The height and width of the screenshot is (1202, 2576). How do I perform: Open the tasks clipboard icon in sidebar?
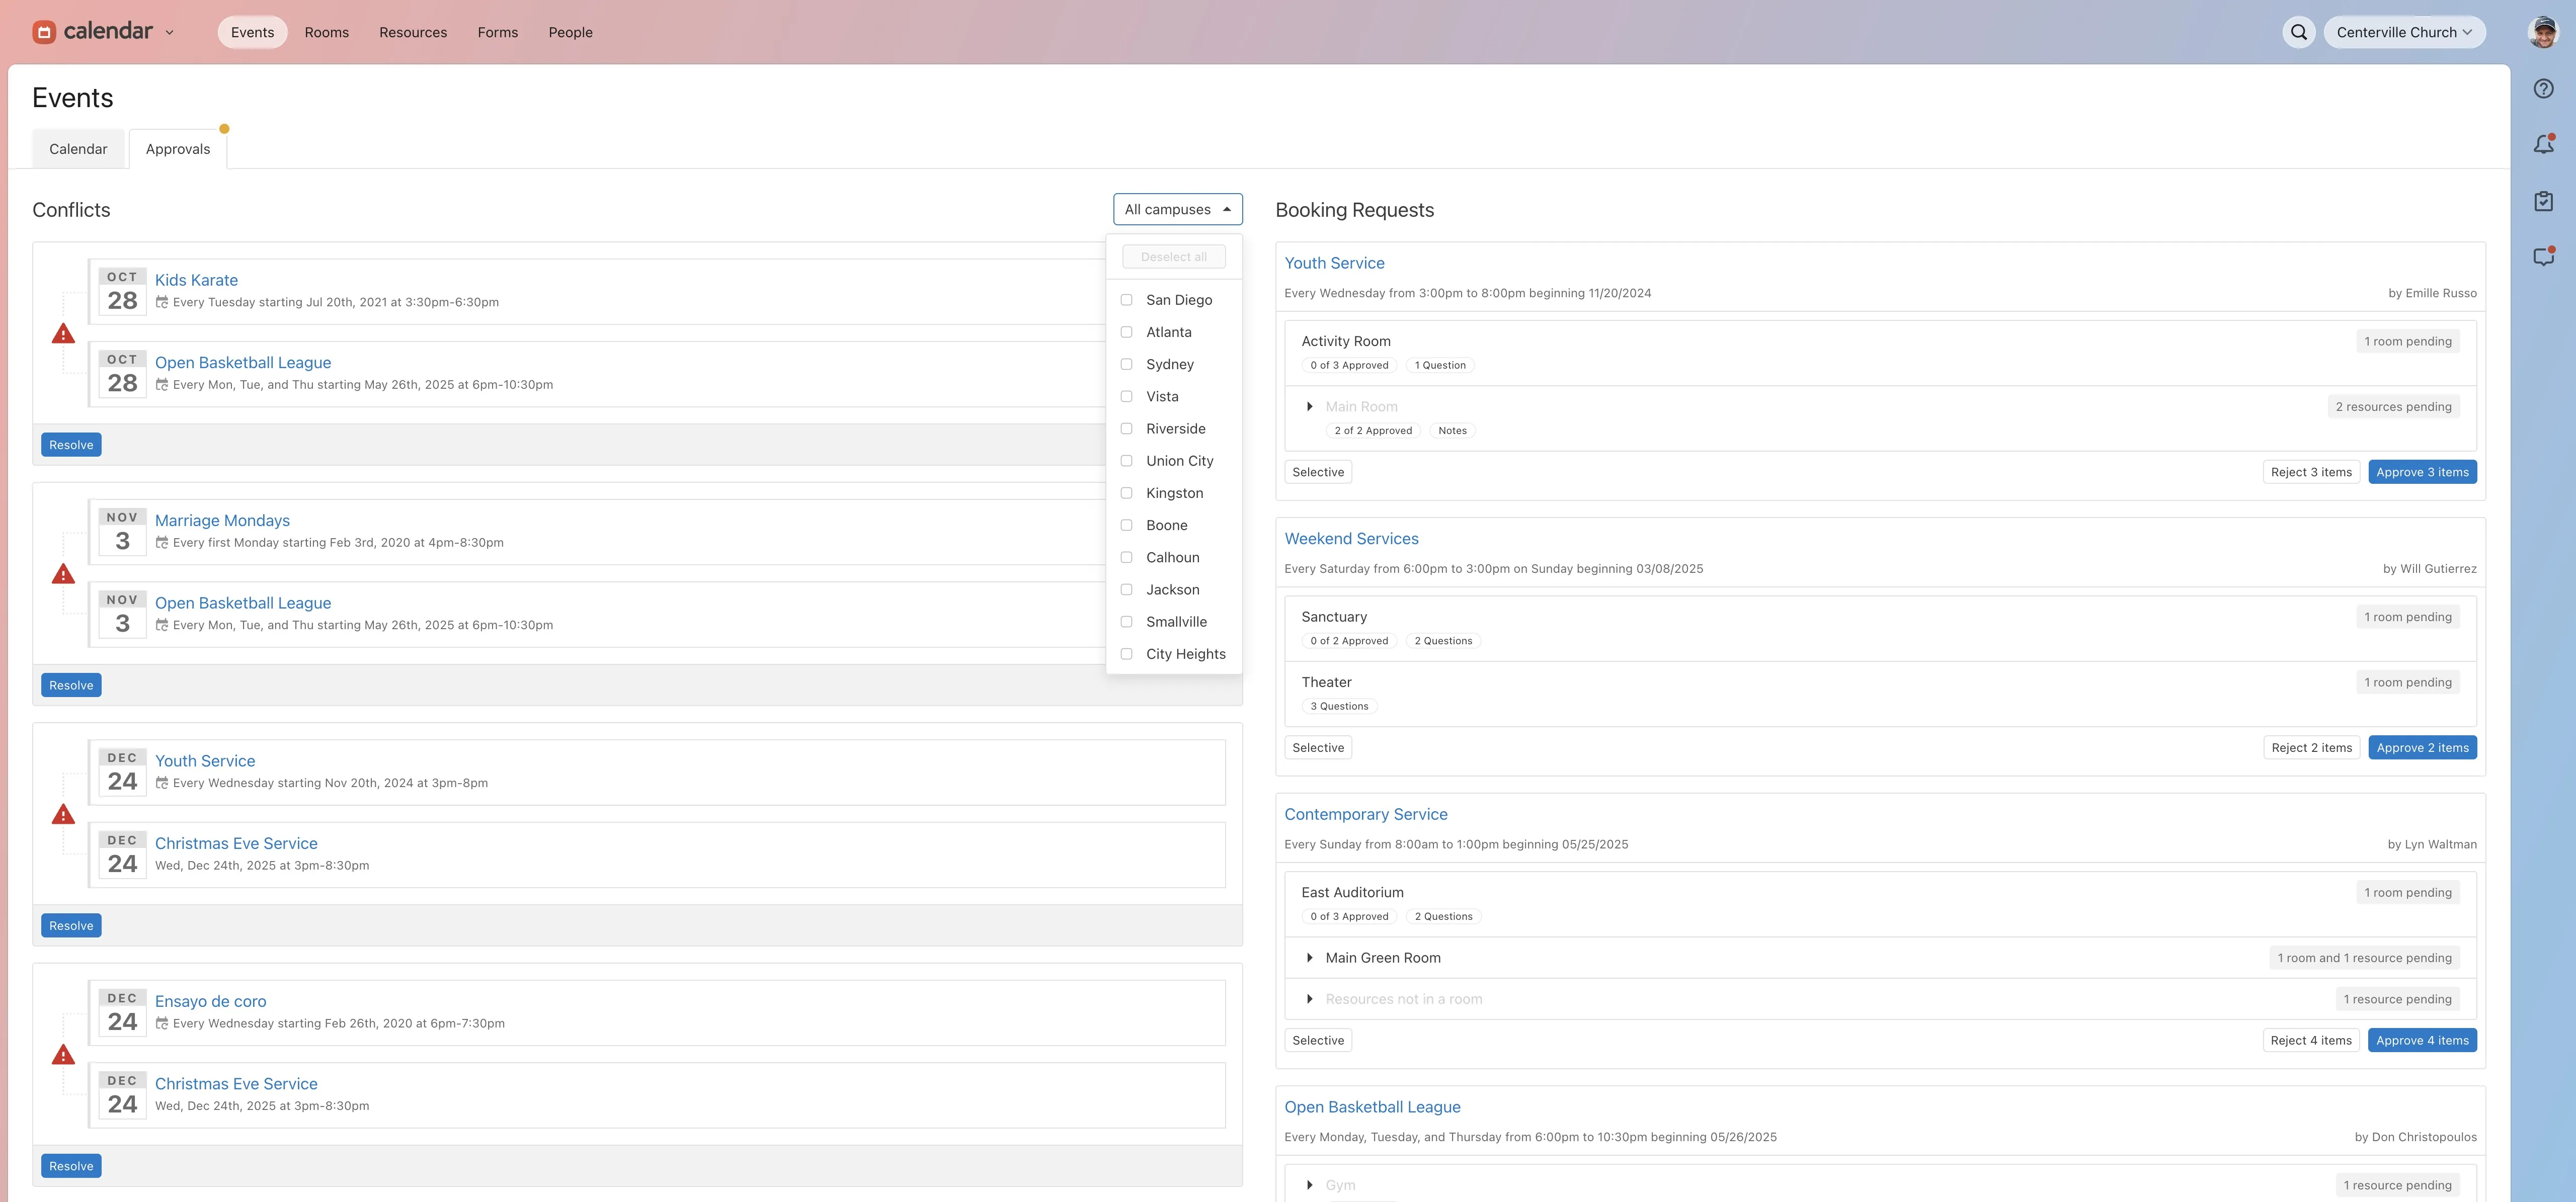(x=2543, y=201)
